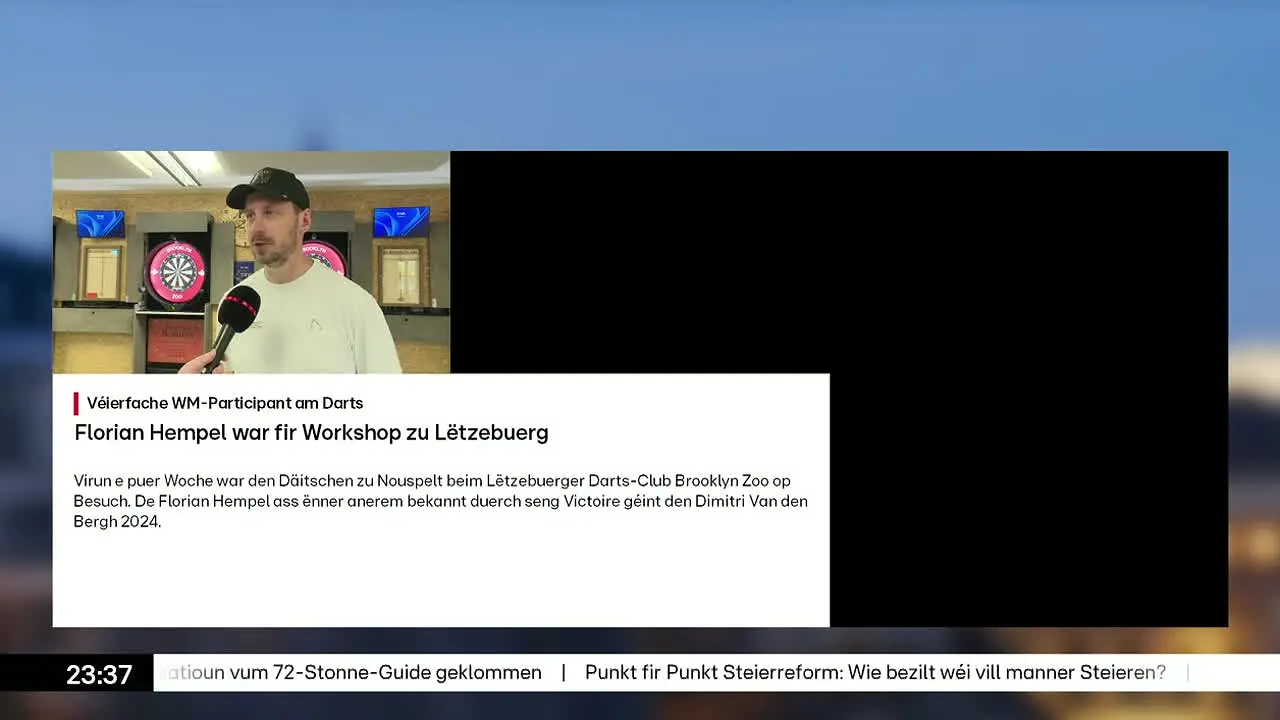Open headline 'Florian Hempel war fir Workshop zu Lëtzebuerg'
The width and height of the screenshot is (1280, 720).
tap(311, 433)
